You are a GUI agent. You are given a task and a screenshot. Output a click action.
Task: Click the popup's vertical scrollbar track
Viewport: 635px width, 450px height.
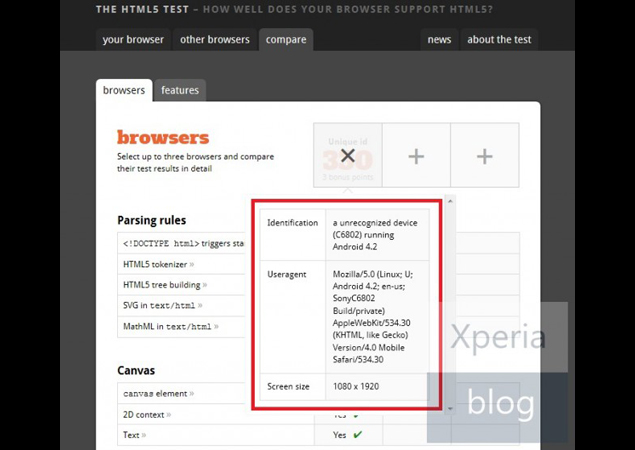pos(449,300)
